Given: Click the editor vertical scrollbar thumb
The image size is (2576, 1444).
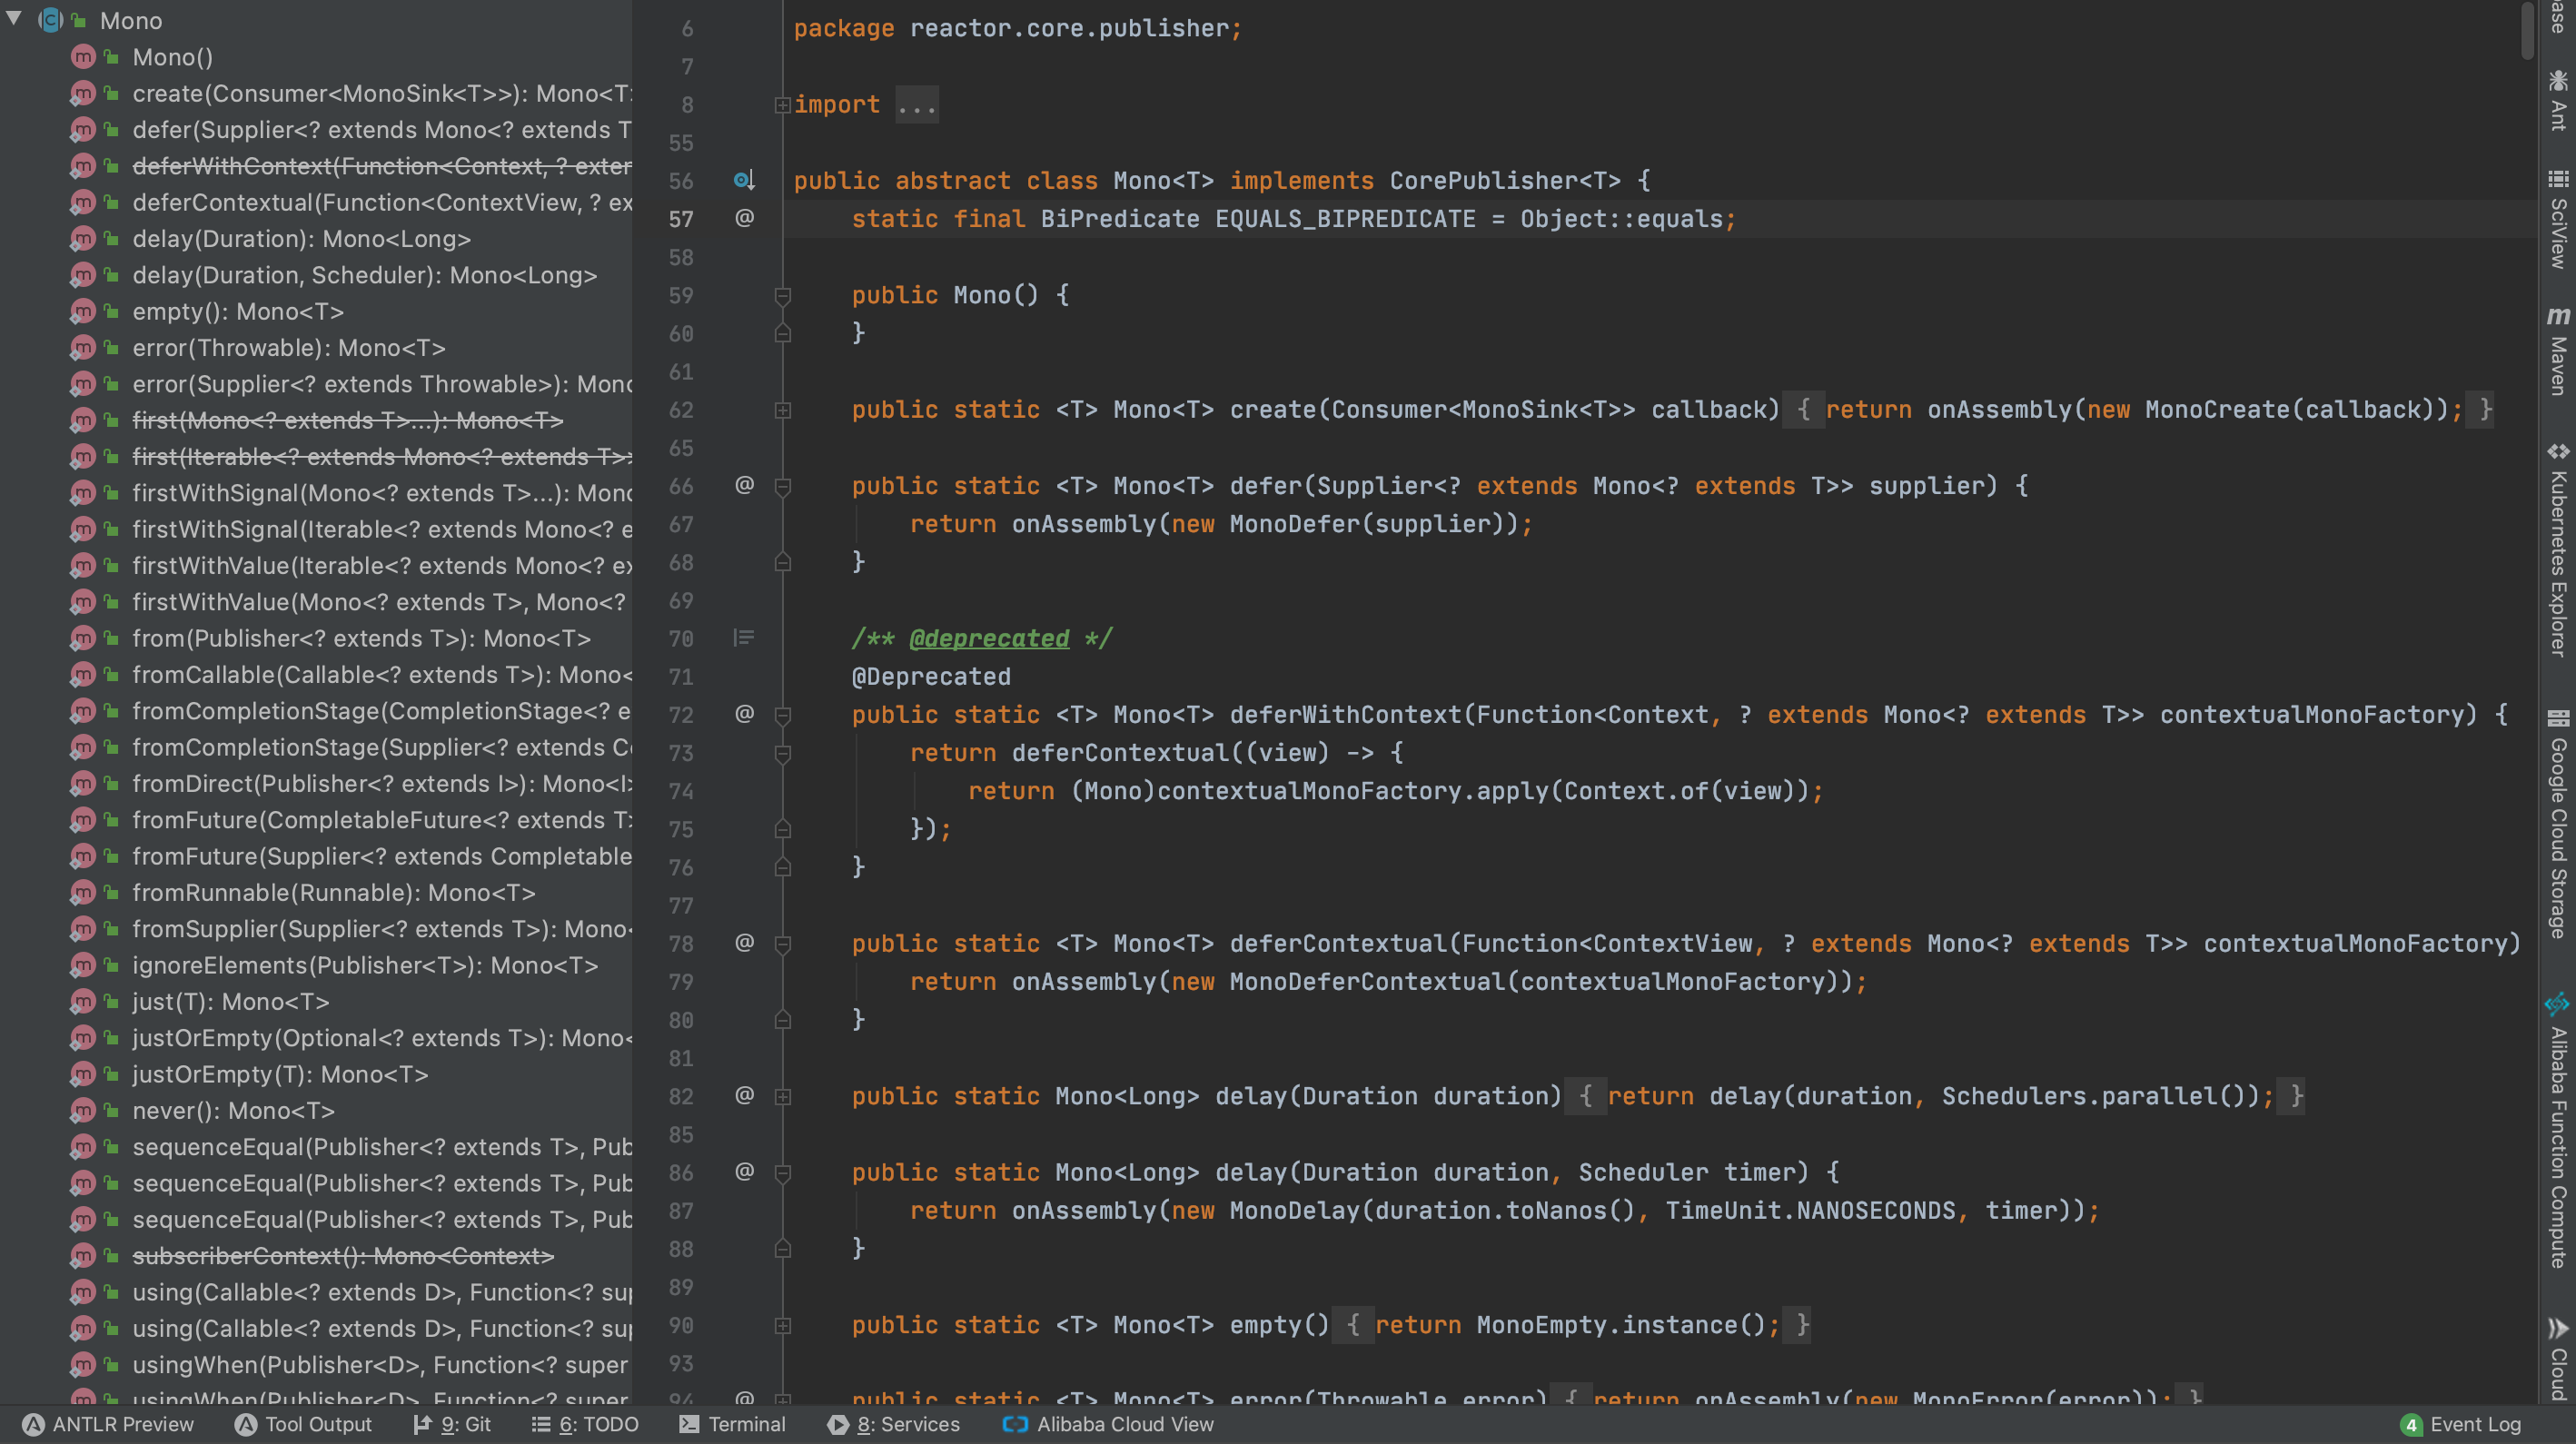Looking at the screenshot, I should (2528, 30).
